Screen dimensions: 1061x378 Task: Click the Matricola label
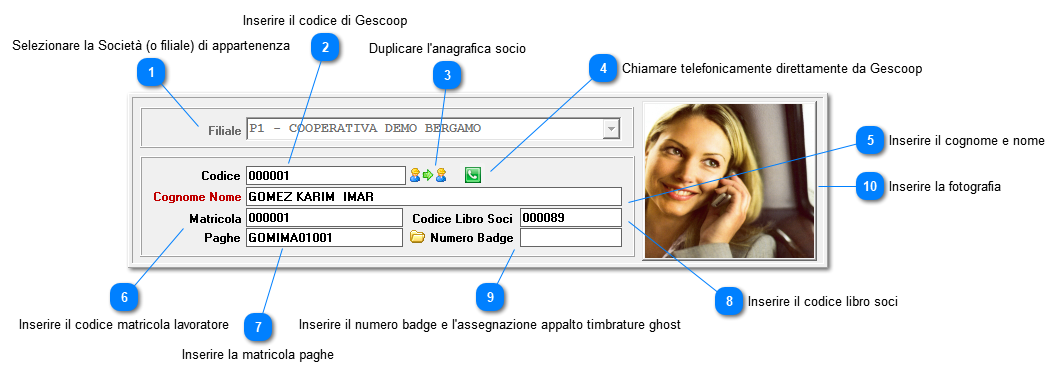(215, 218)
